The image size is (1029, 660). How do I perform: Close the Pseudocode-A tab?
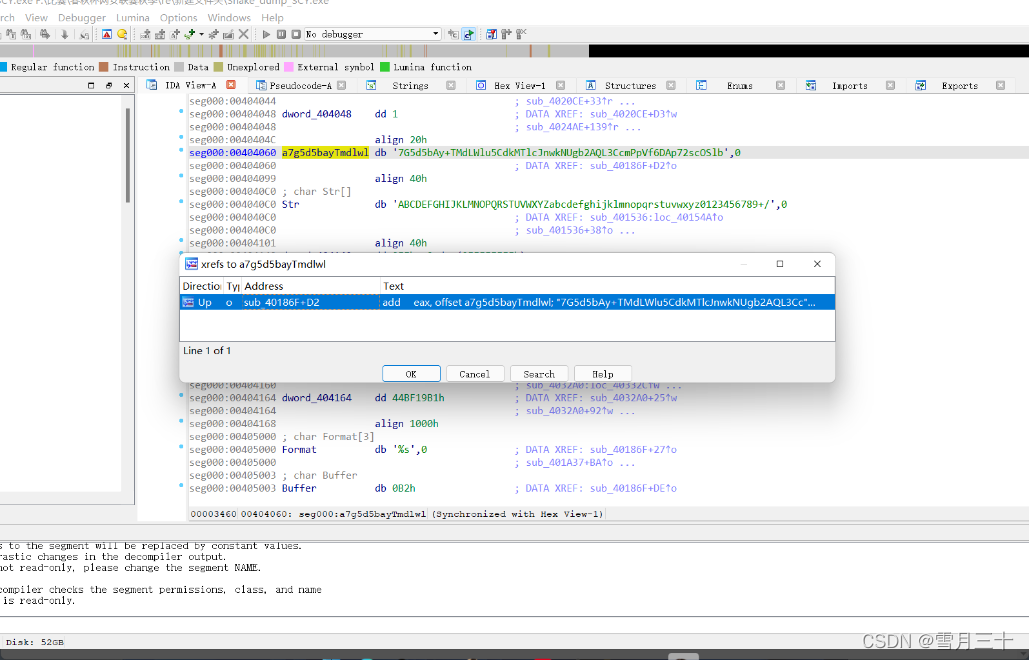[x=341, y=85]
